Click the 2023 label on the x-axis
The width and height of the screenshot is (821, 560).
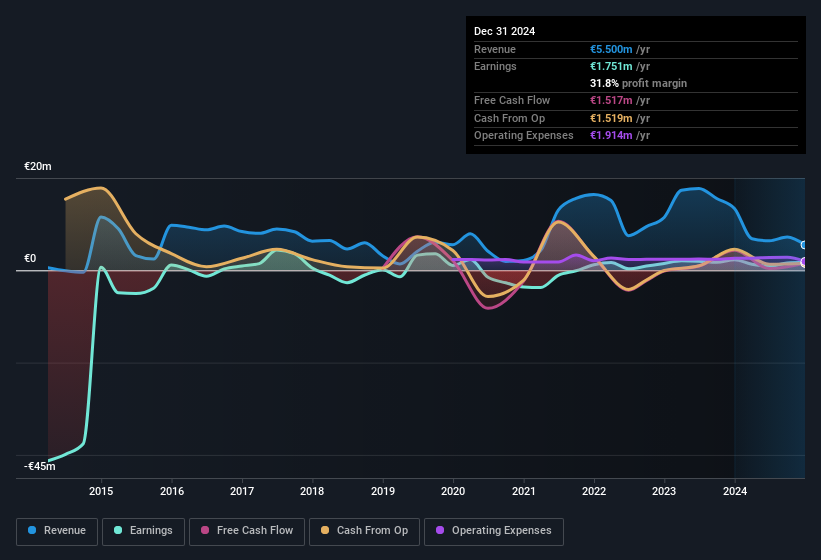tap(664, 491)
